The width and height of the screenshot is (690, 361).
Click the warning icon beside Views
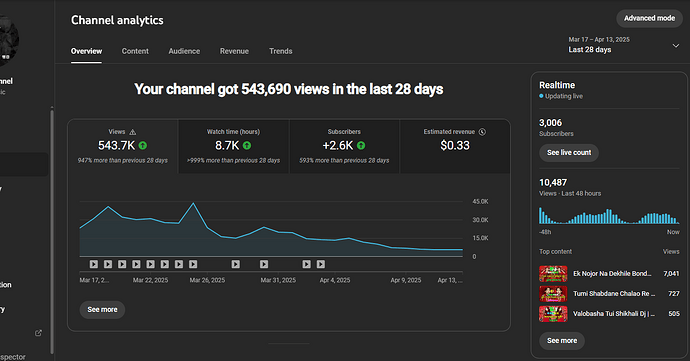coord(132,132)
